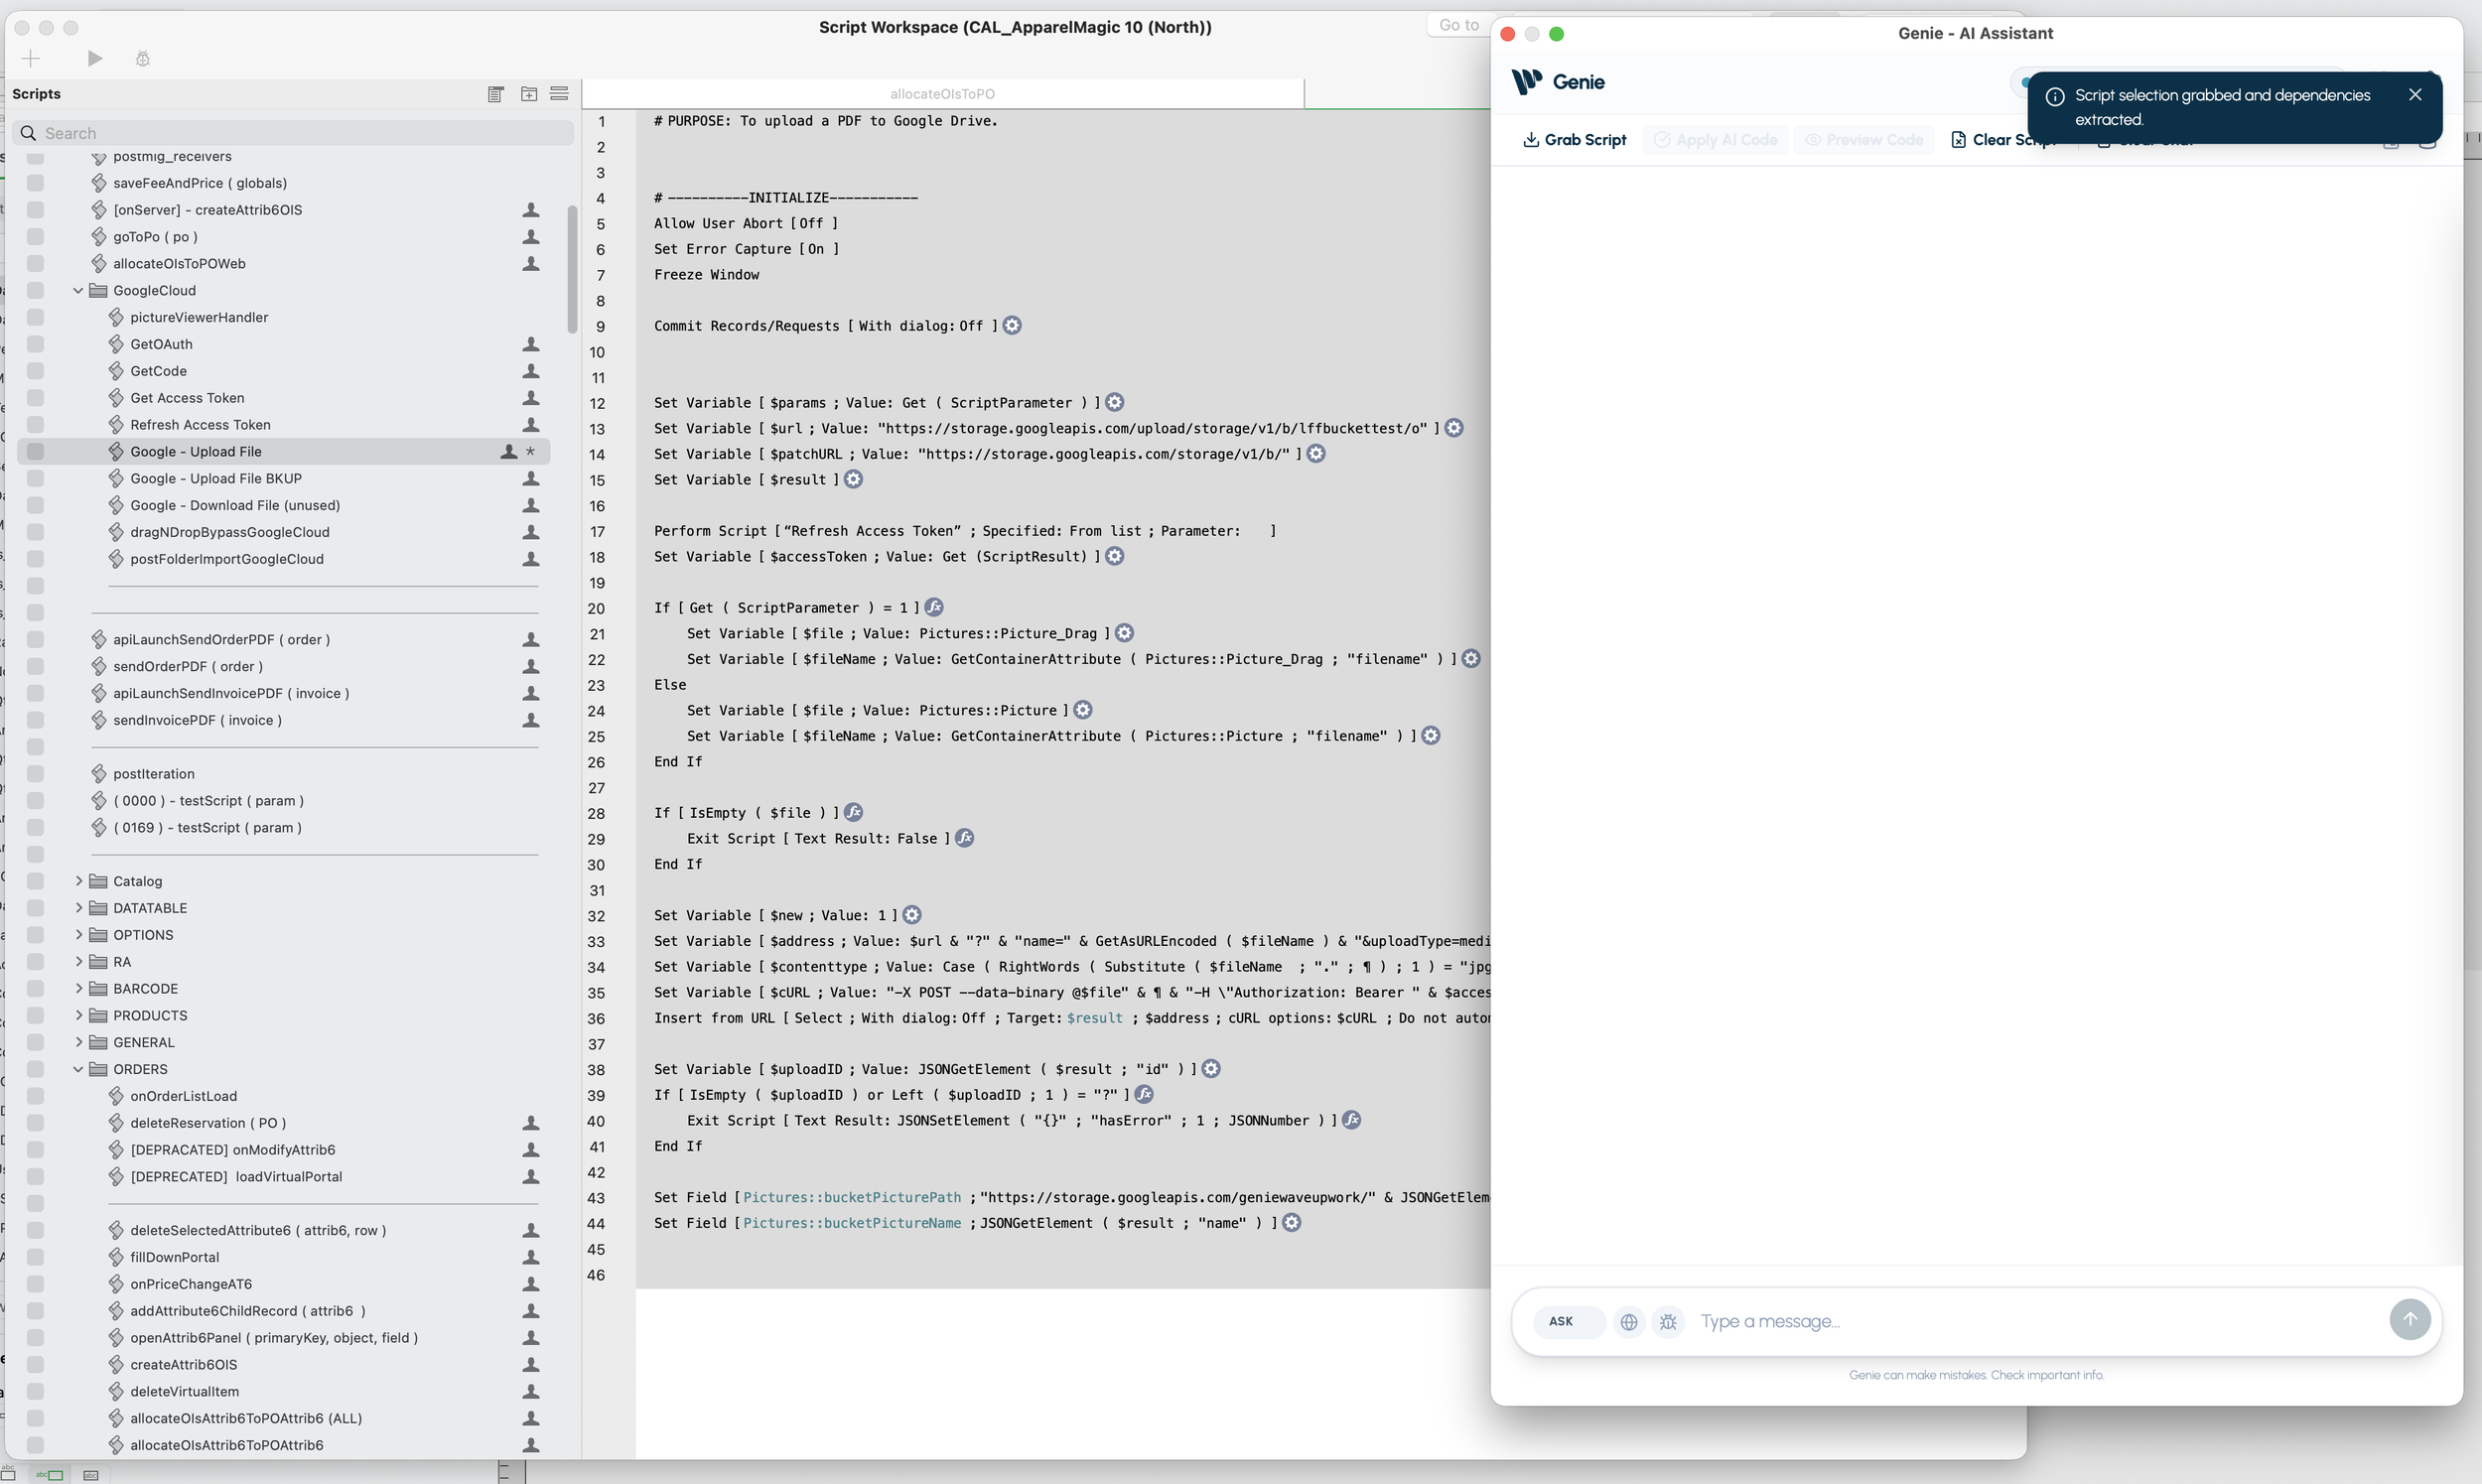This screenshot has height=1484, width=2482.
Task: Click the Grab Script button
Action: pyautogui.click(x=1574, y=140)
